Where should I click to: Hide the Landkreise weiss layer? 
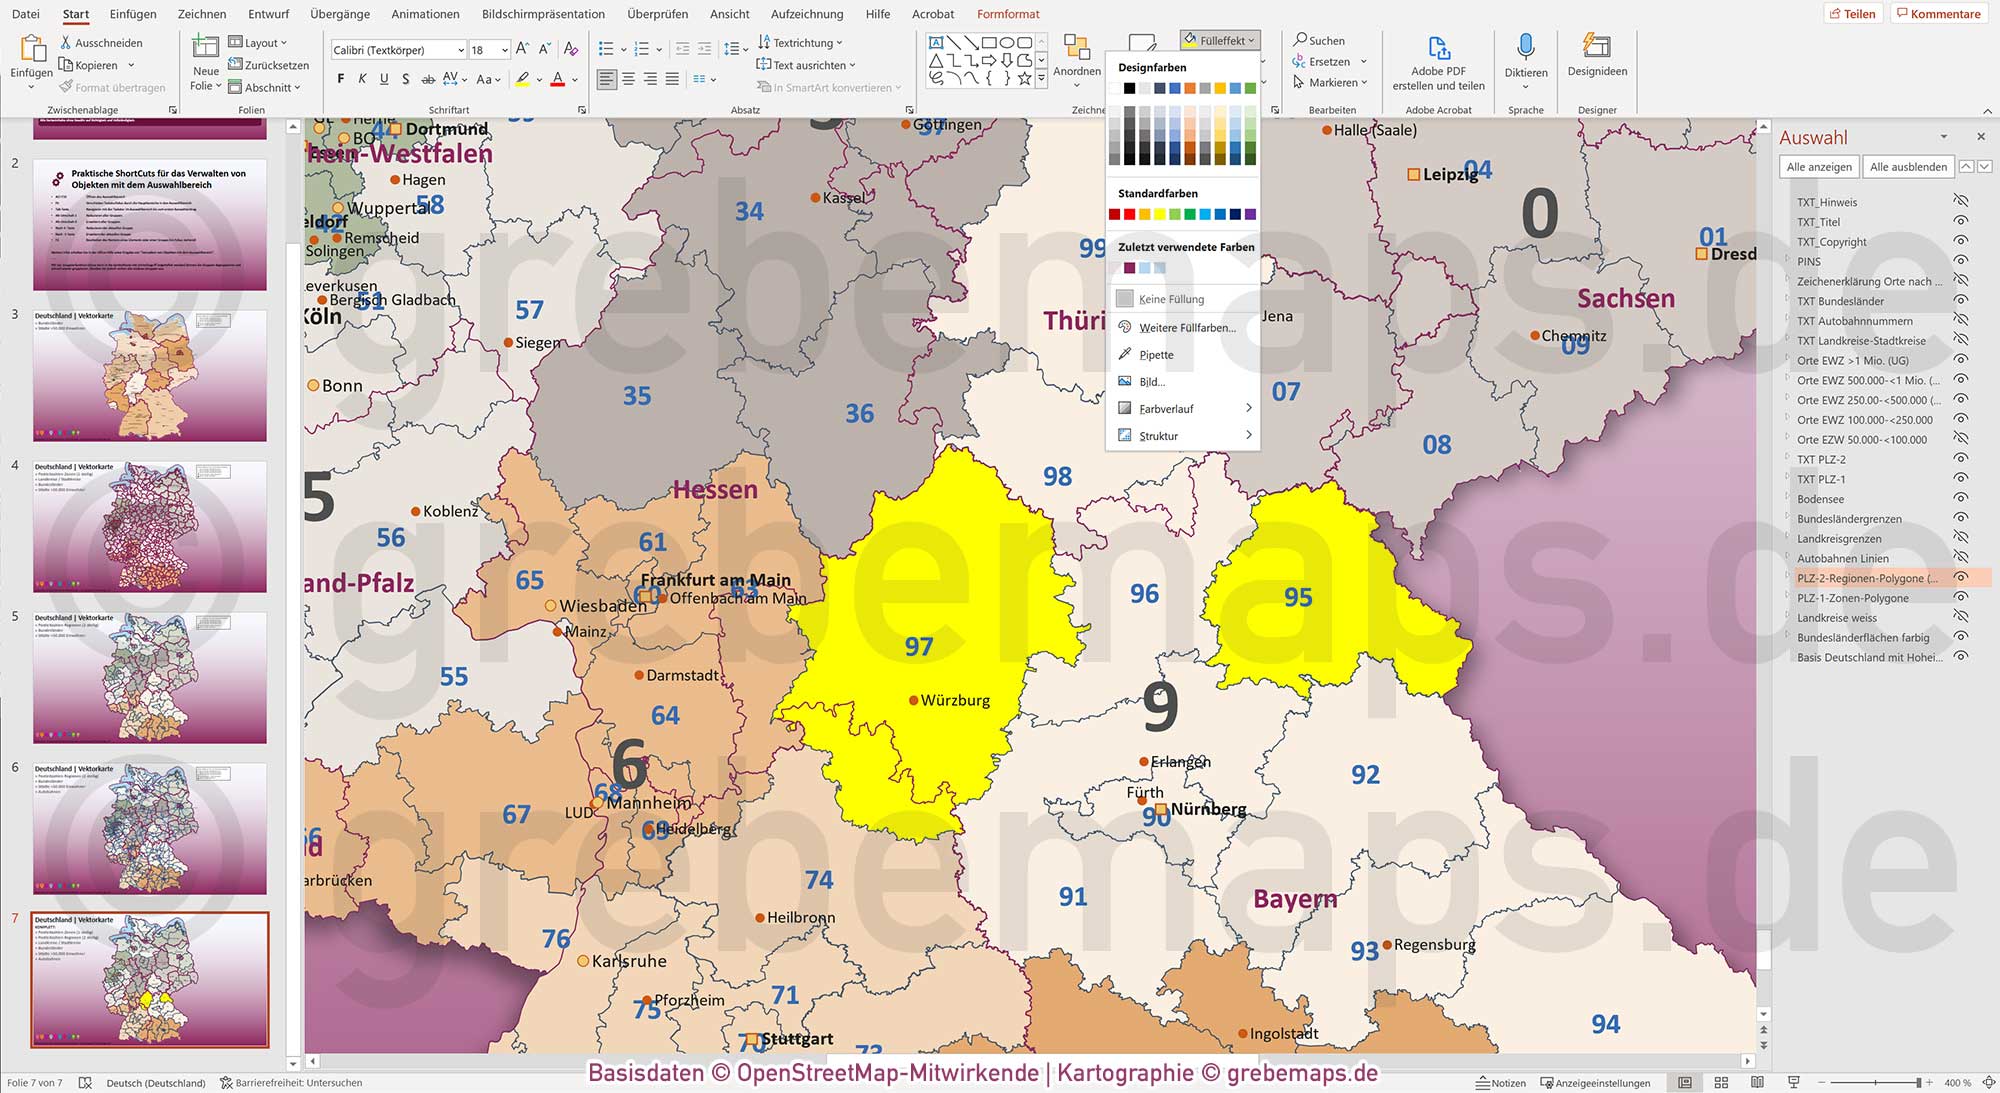pos(1958,617)
